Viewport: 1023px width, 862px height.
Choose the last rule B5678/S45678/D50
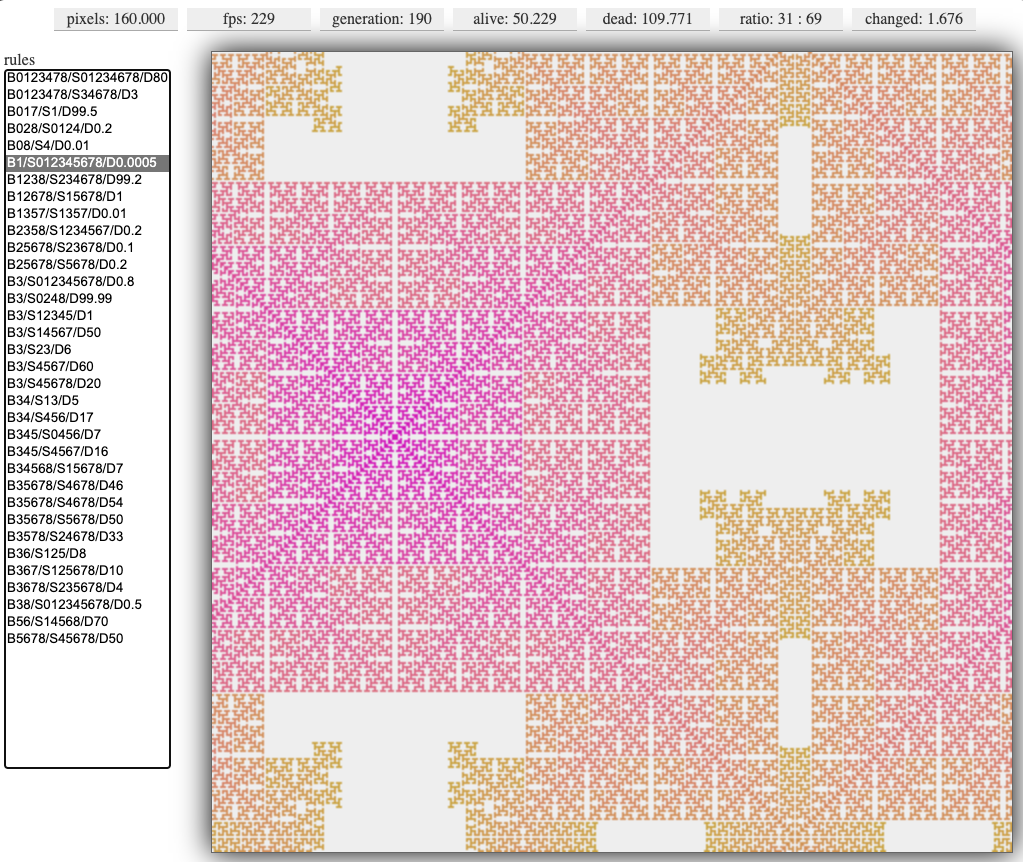[87, 638]
